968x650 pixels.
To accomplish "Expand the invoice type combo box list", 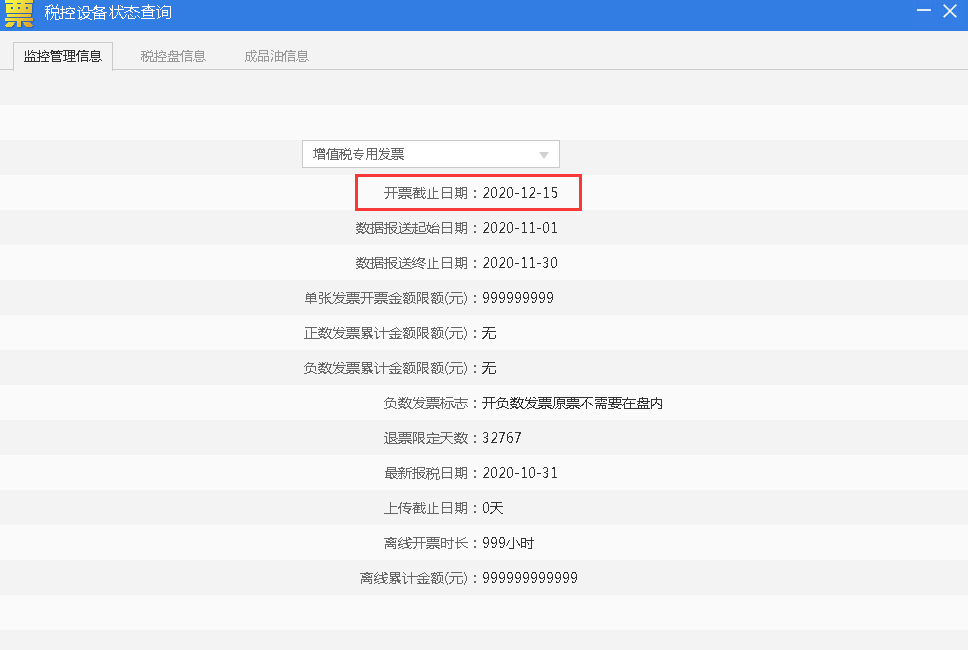I will [430, 153].
